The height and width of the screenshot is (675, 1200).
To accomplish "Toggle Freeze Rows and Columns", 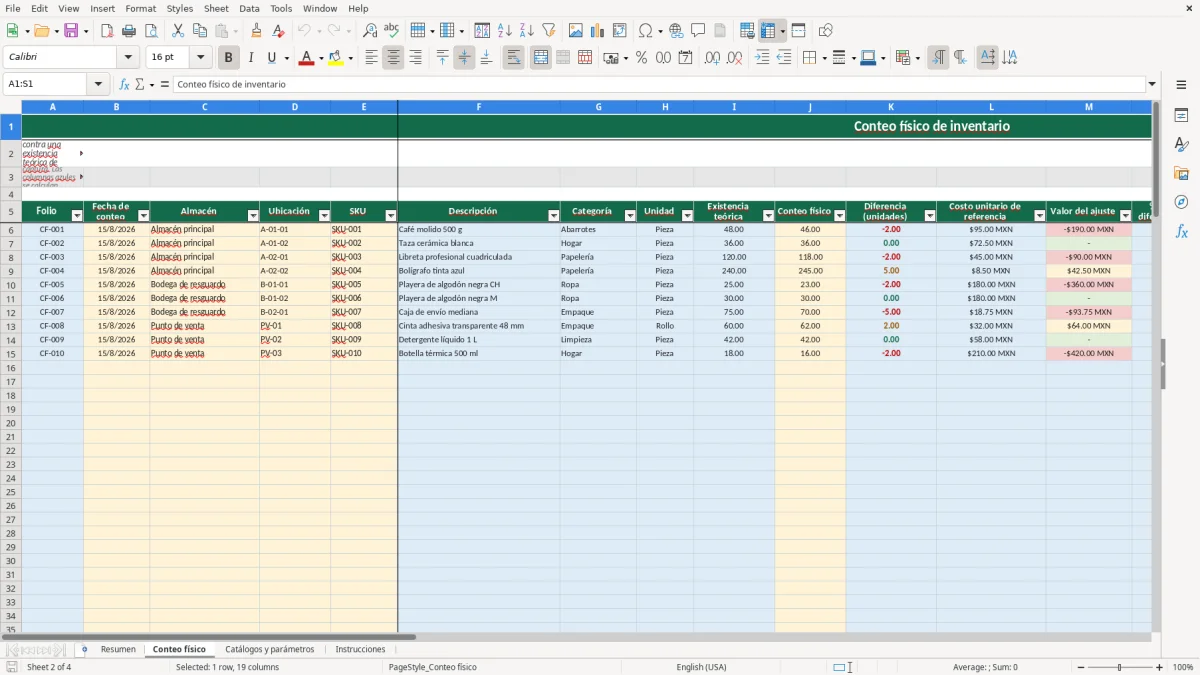I will 768,31.
